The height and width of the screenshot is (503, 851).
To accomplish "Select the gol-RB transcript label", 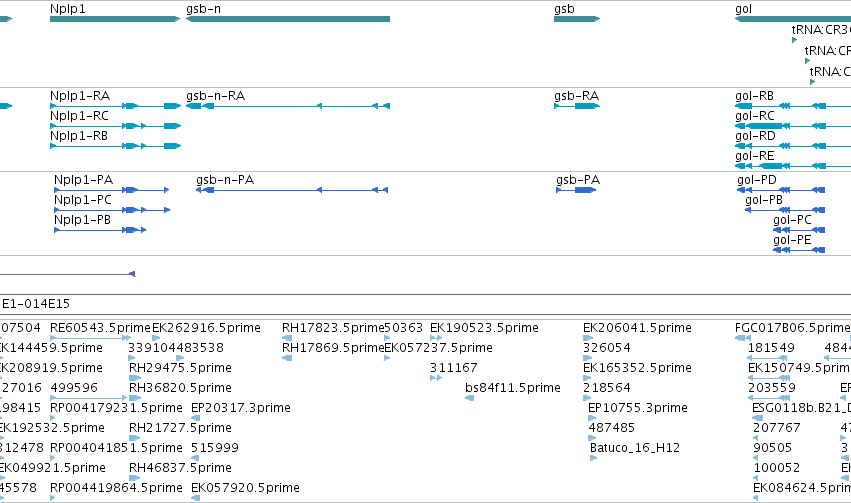I will [754, 96].
